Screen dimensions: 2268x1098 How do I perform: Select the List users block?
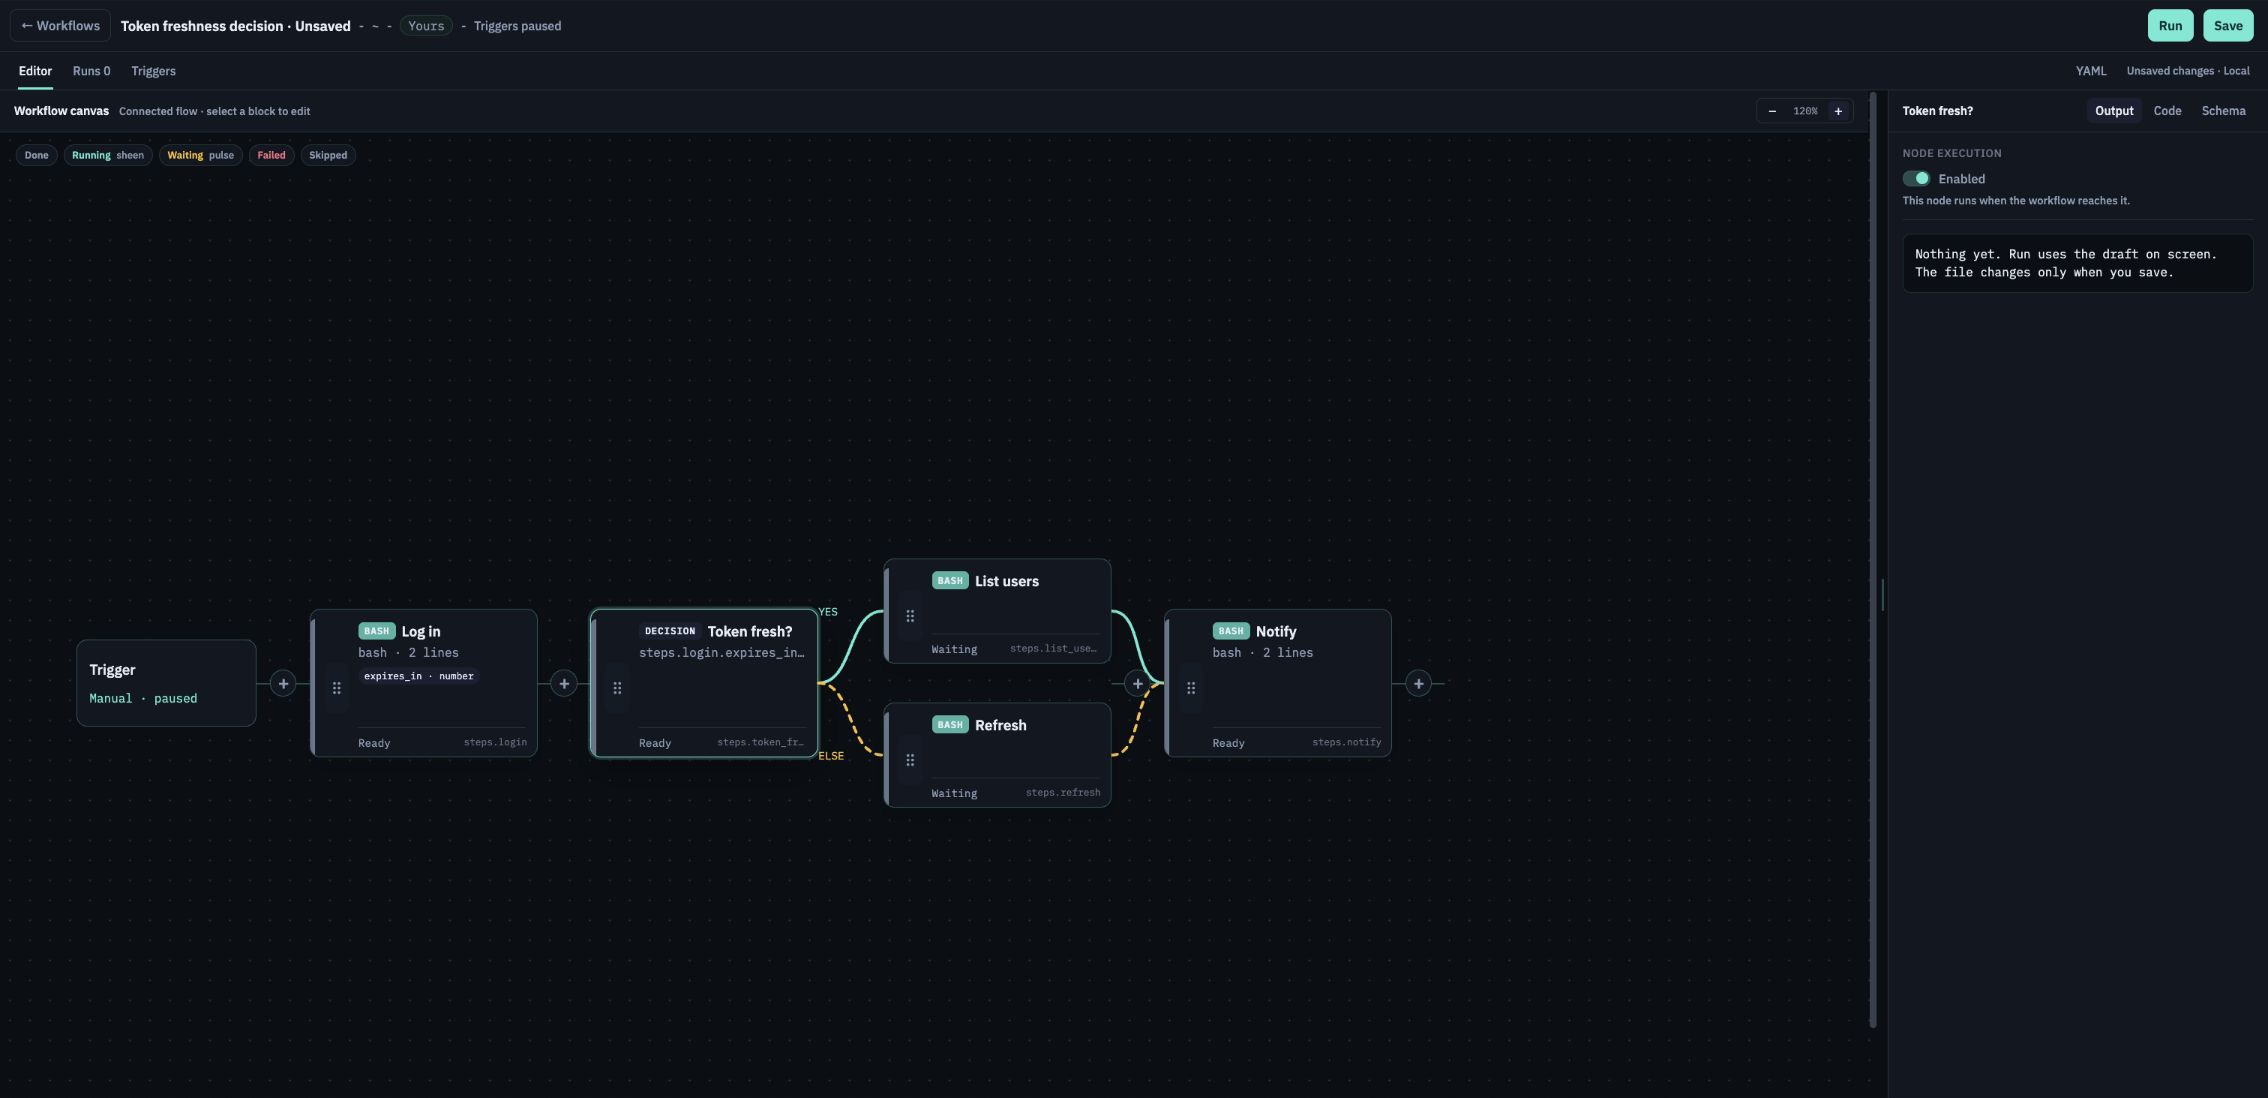coord(998,611)
